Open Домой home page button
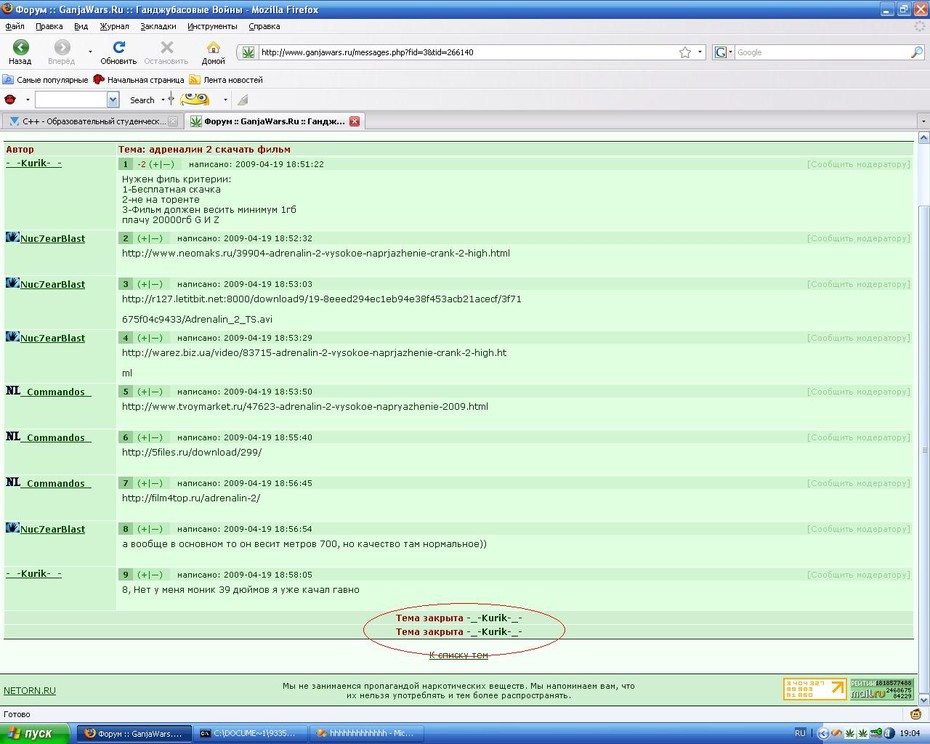The width and height of the screenshot is (930, 744). pyautogui.click(x=213, y=52)
